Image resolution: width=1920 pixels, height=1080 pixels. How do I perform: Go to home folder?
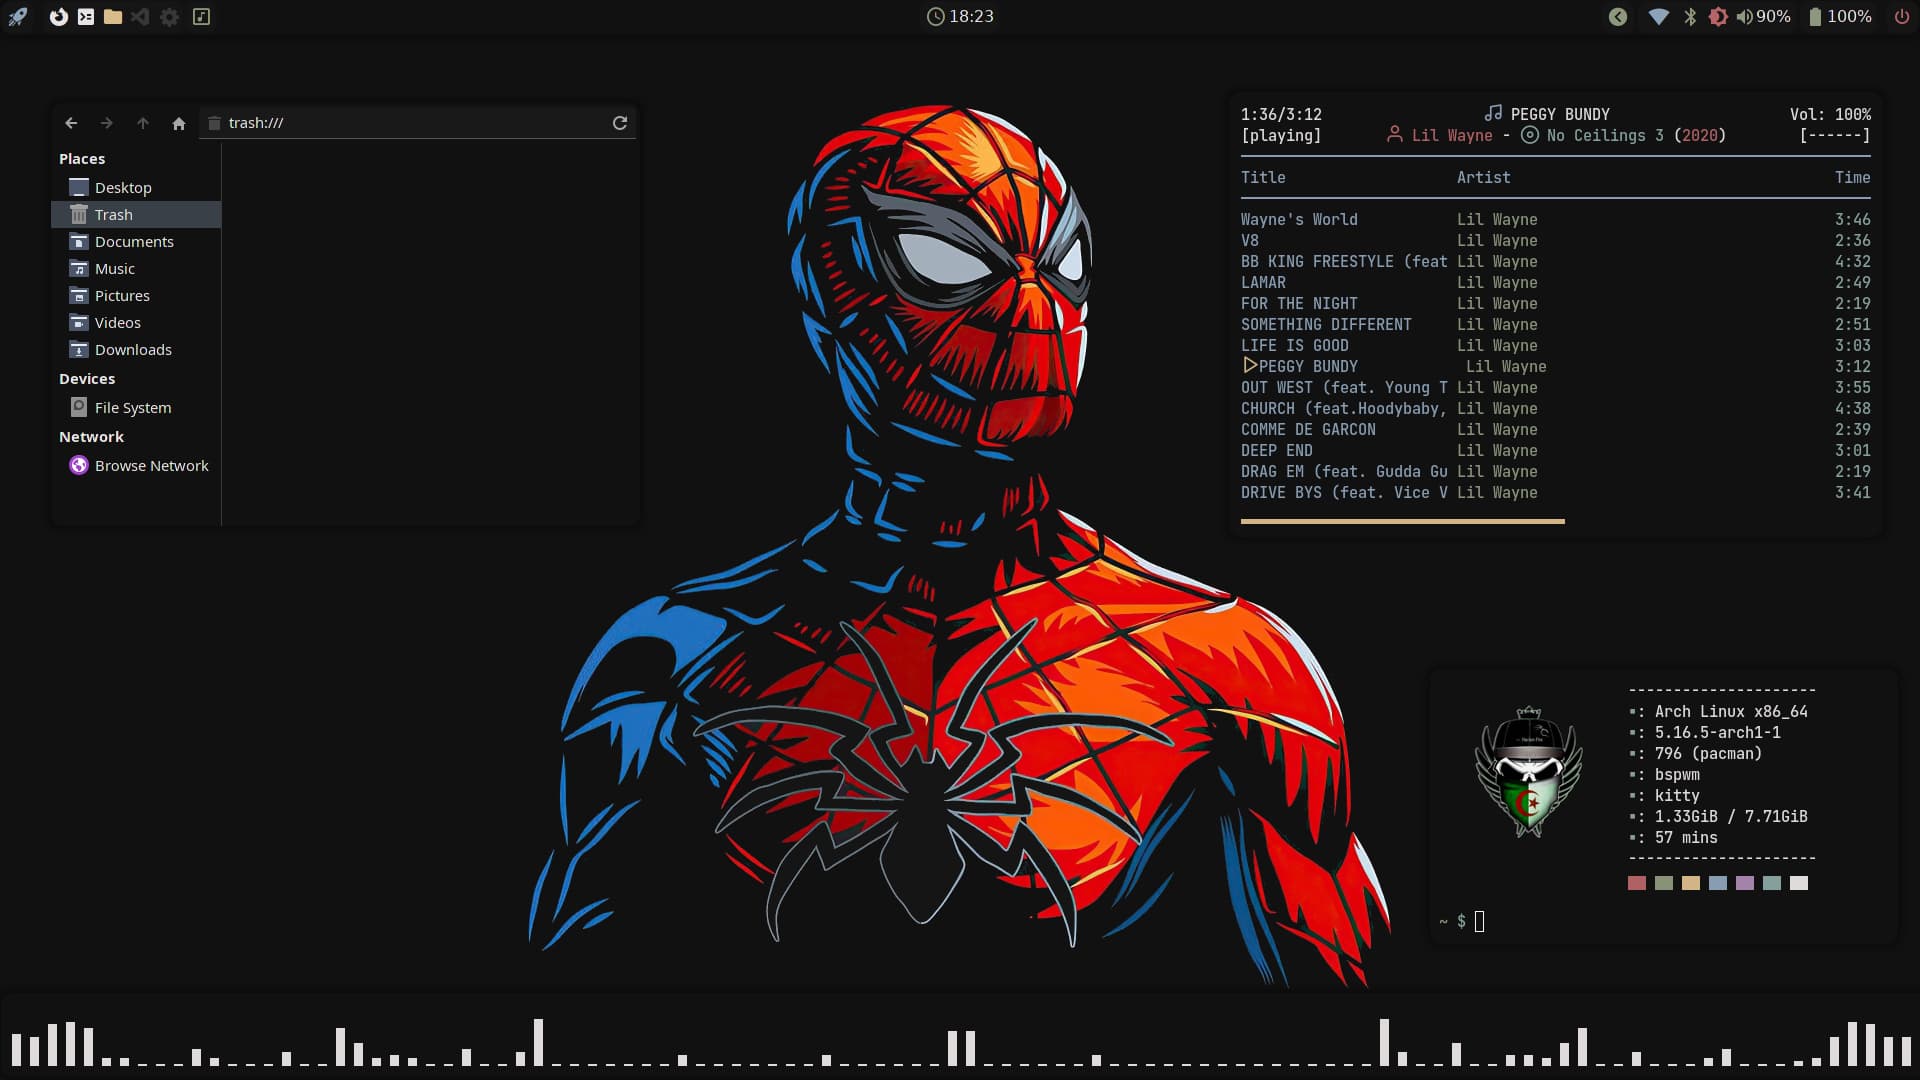[x=179, y=123]
